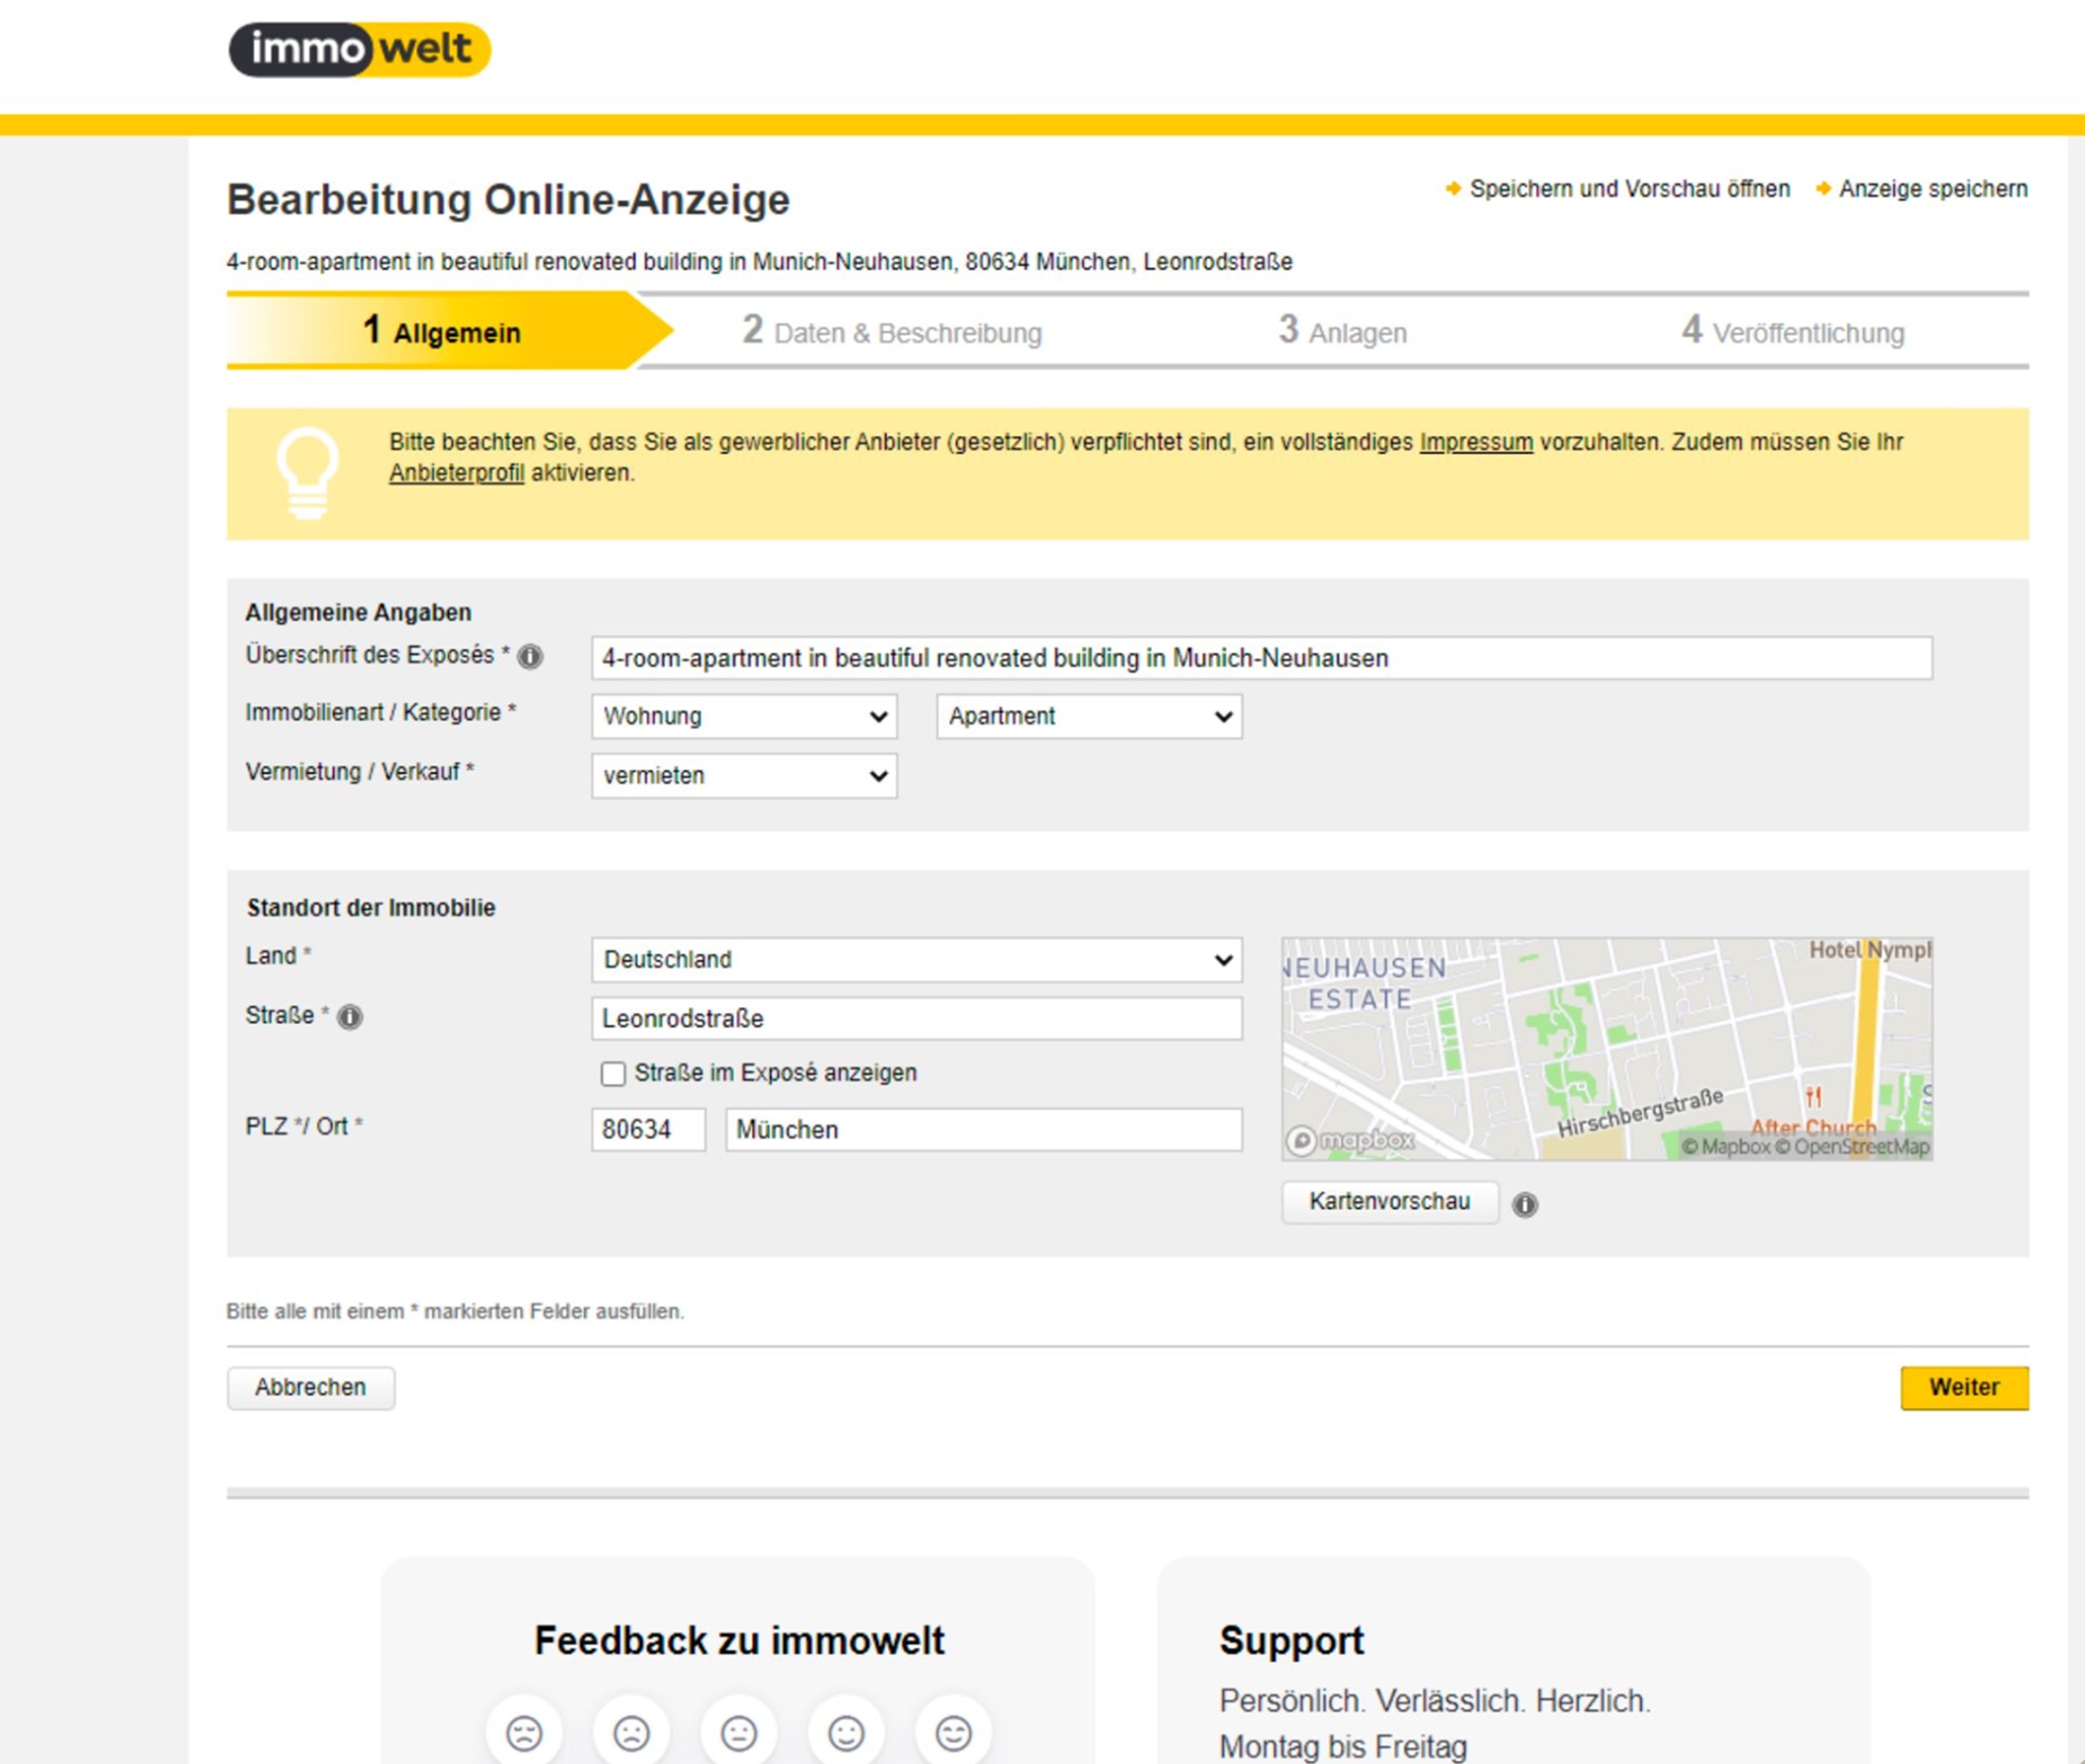Click info icon next to Straße label

point(350,1017)
